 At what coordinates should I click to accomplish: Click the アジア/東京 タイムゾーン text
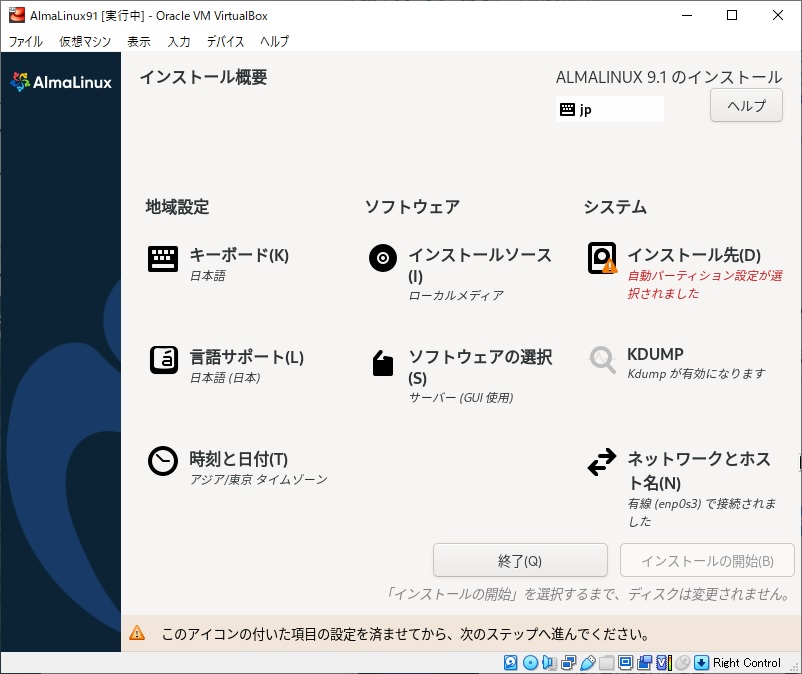(258, 480)
